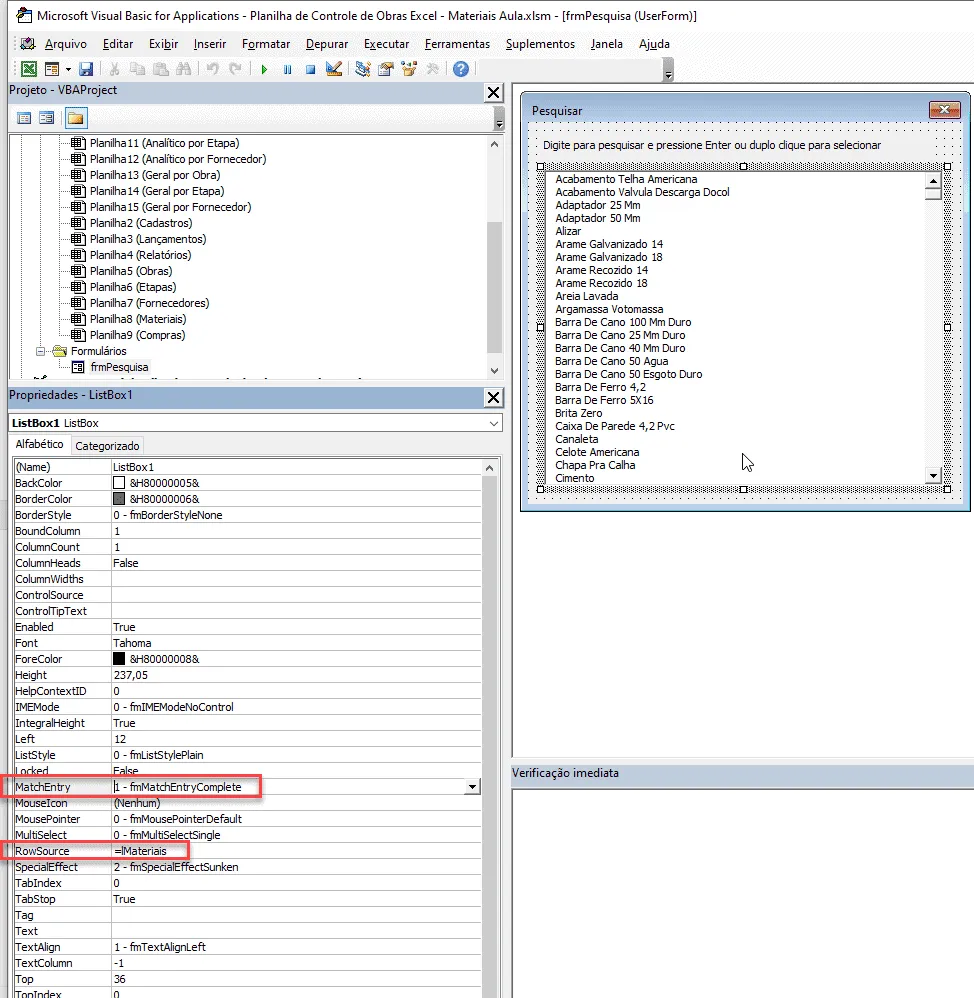
Task: Open the Depurar menu
Action: (327, 44)
